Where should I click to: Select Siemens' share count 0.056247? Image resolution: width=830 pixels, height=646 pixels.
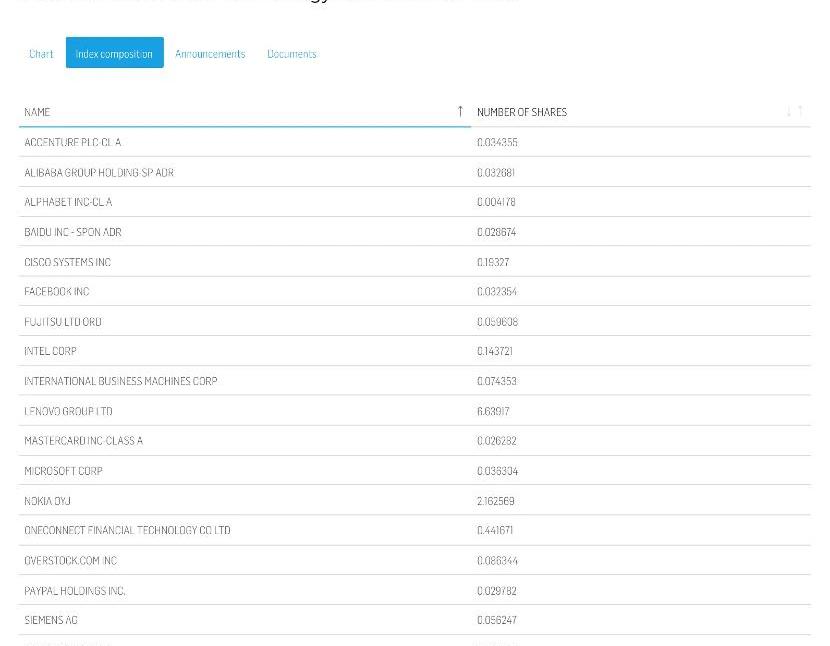click(x=497, y=620)
